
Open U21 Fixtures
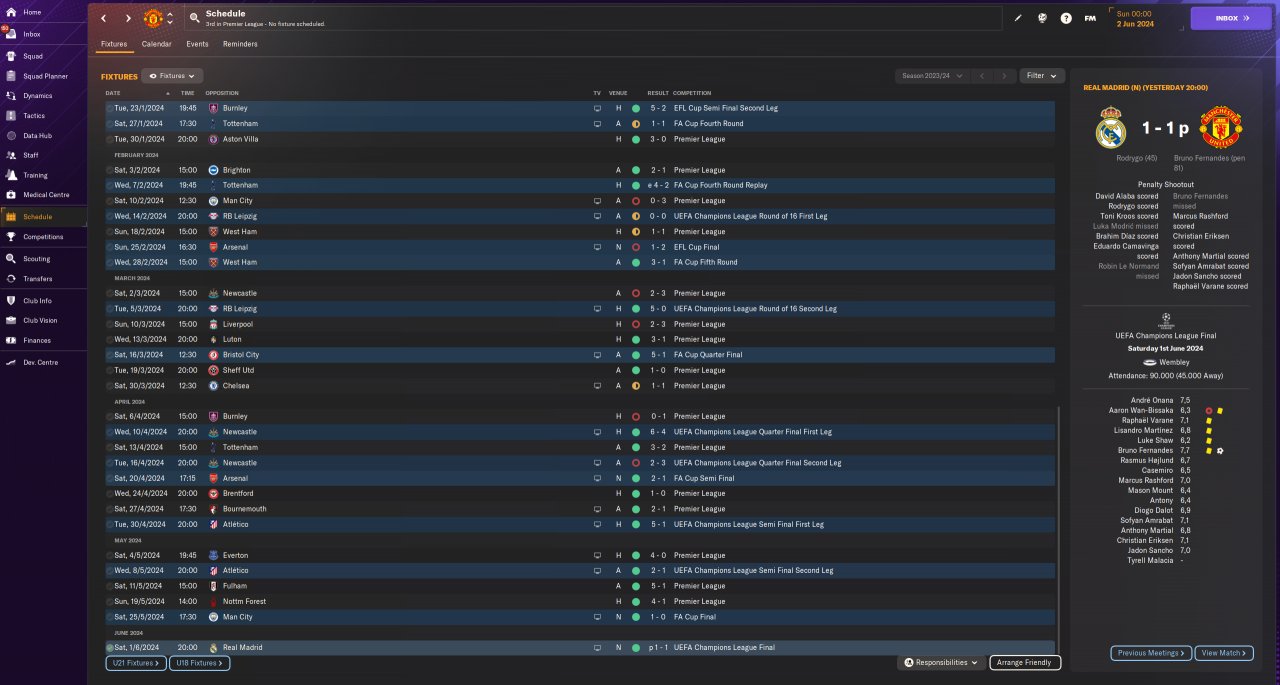coord(134,663)
